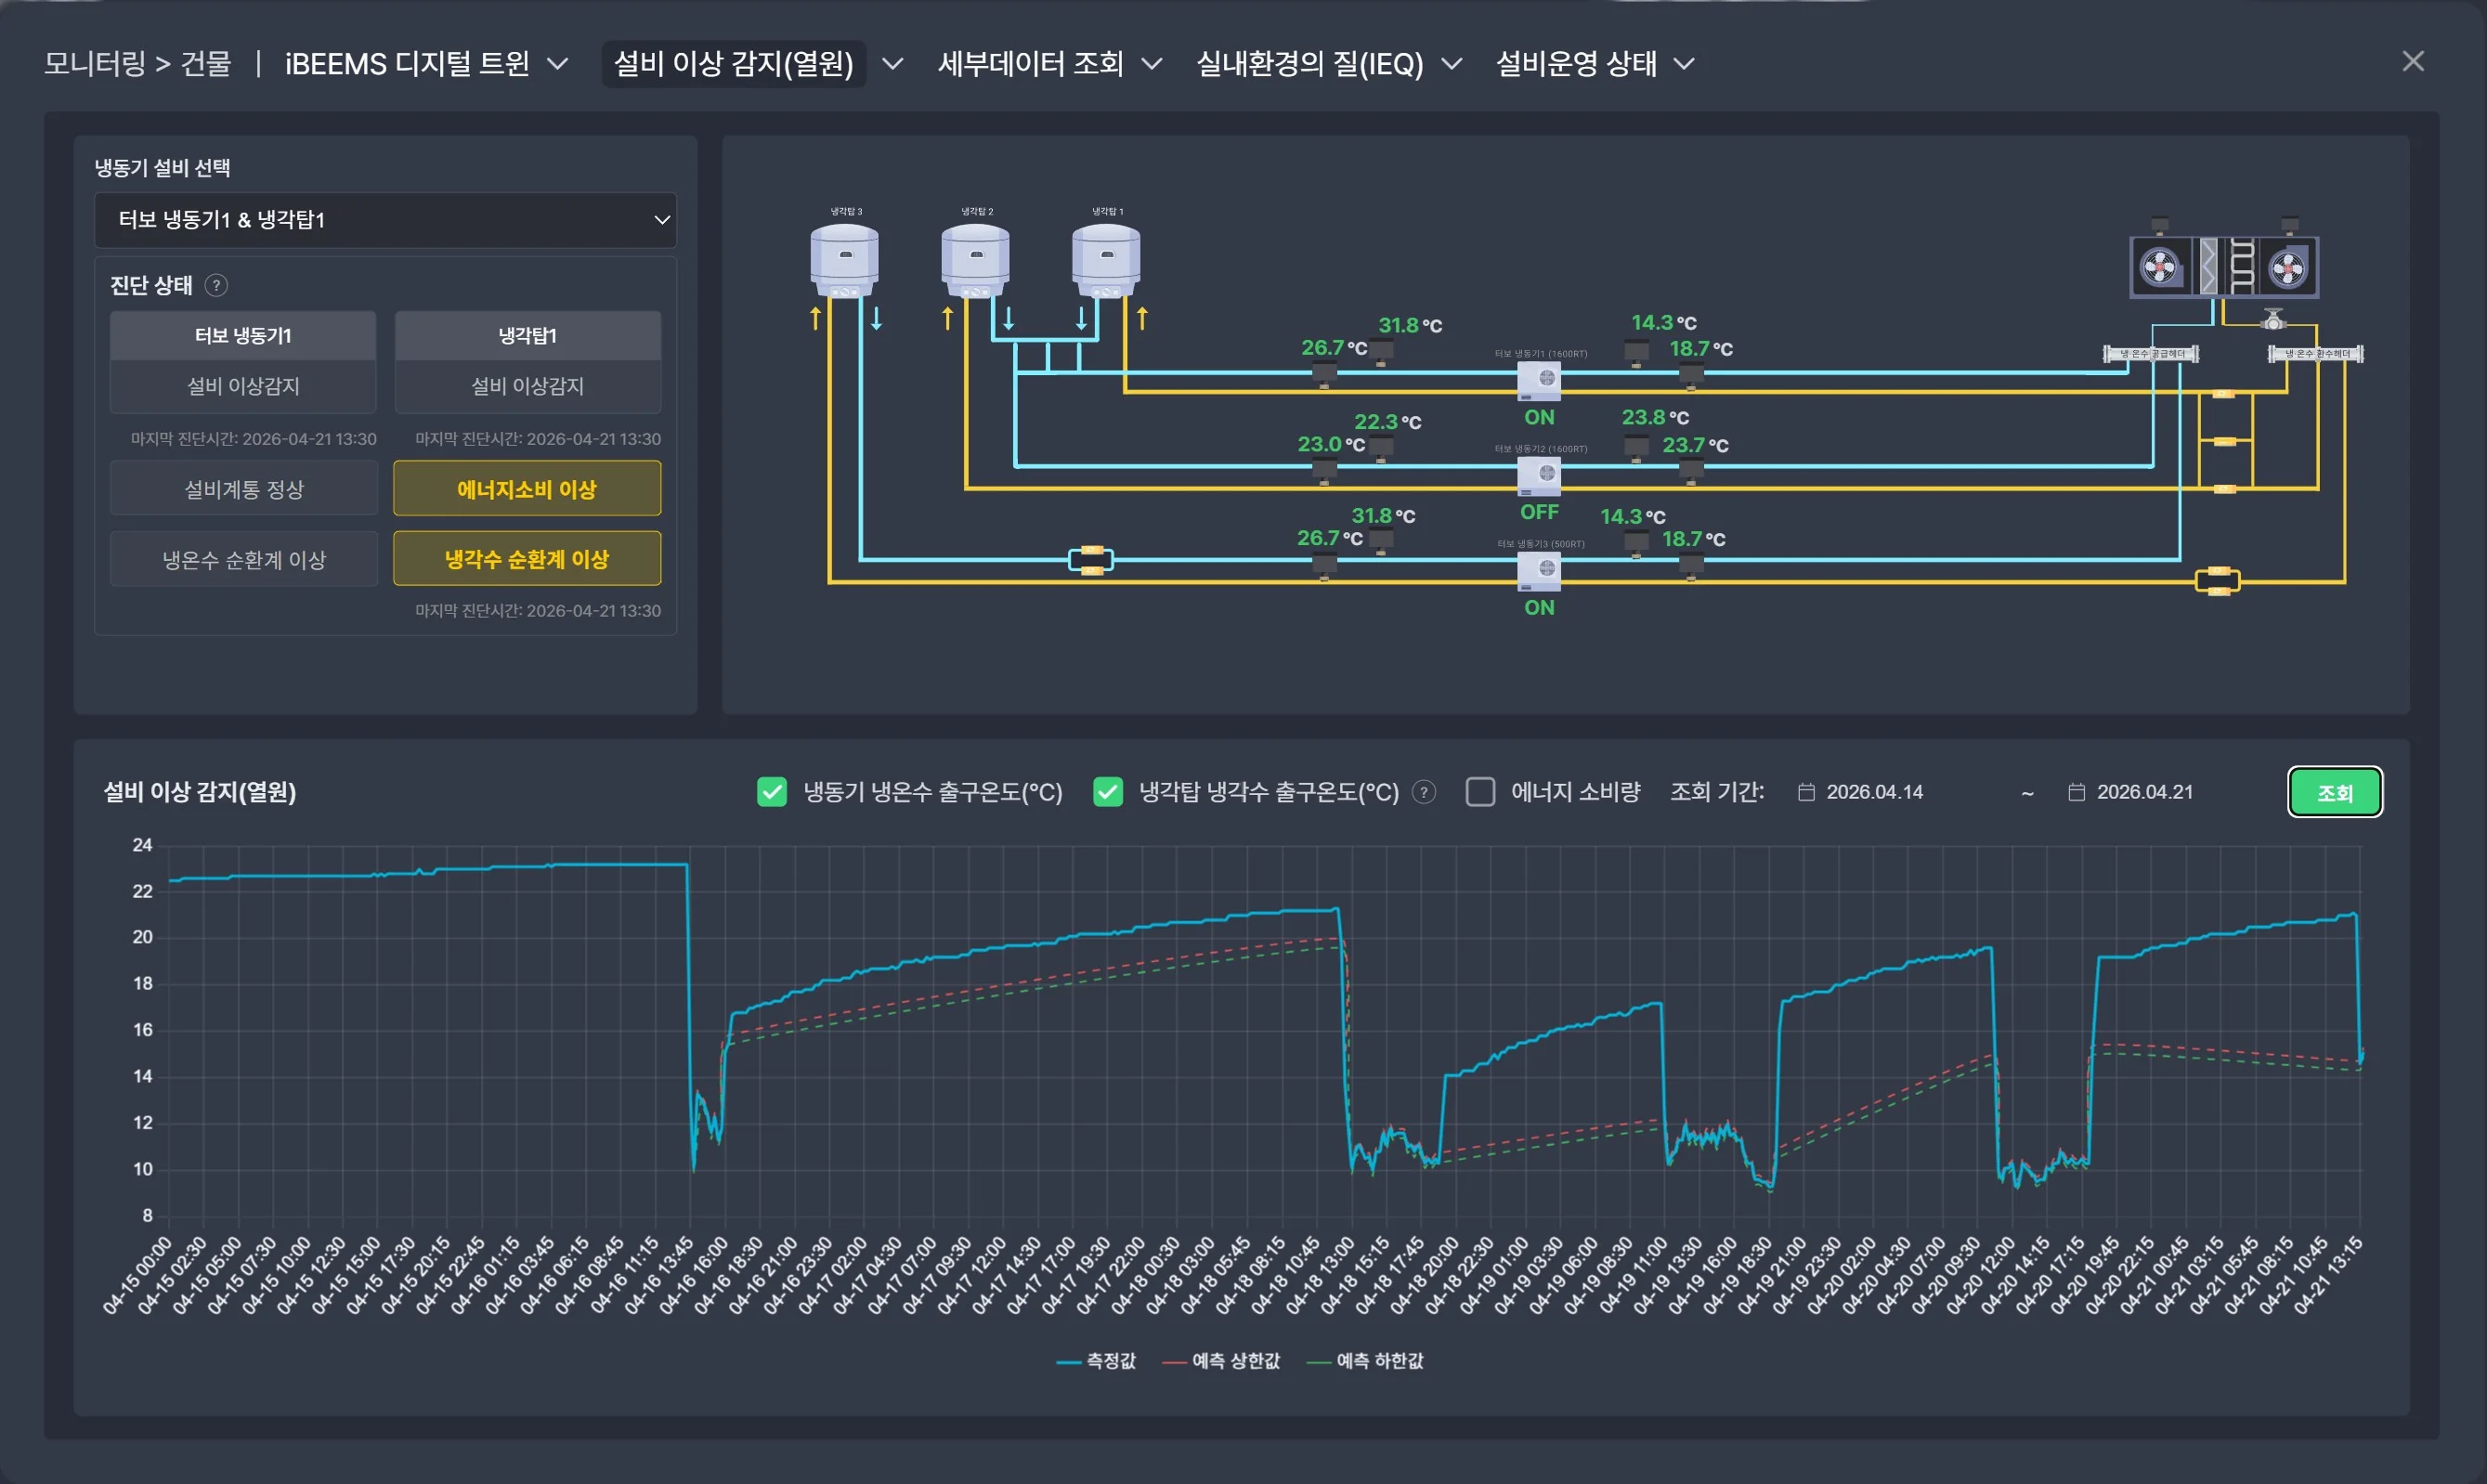2487x1484 pixels.
Task: Expand the iBEEMS 디지털 트윈 menu chevron
Action: coord(558,64)
